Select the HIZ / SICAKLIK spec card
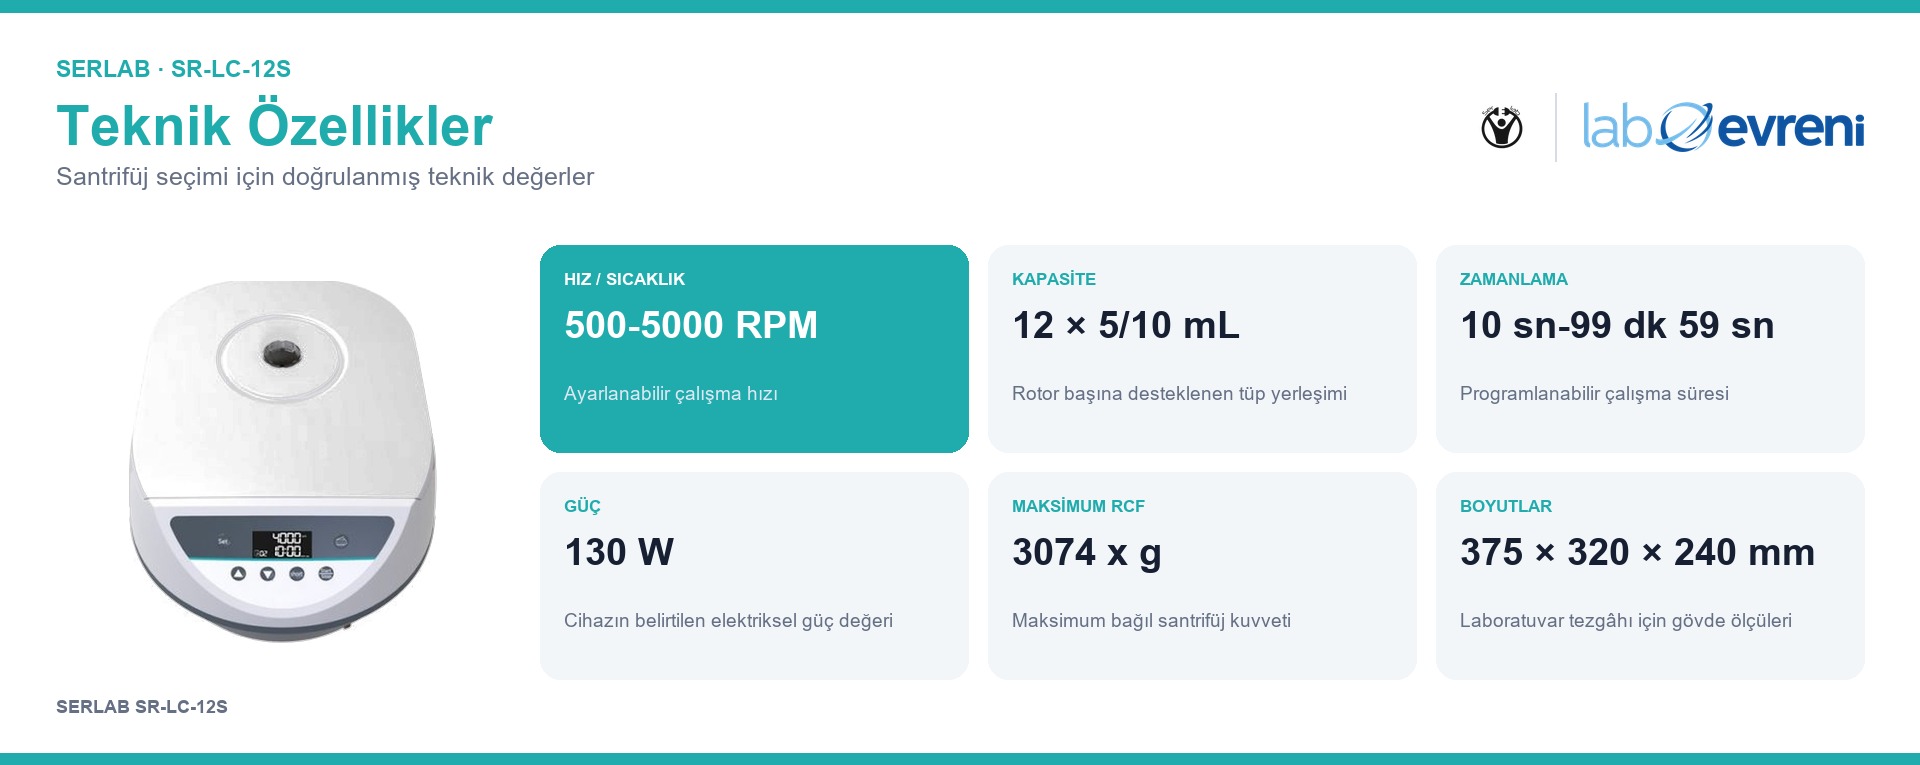This screenshot has height=765, width=1920. [754, 349]
